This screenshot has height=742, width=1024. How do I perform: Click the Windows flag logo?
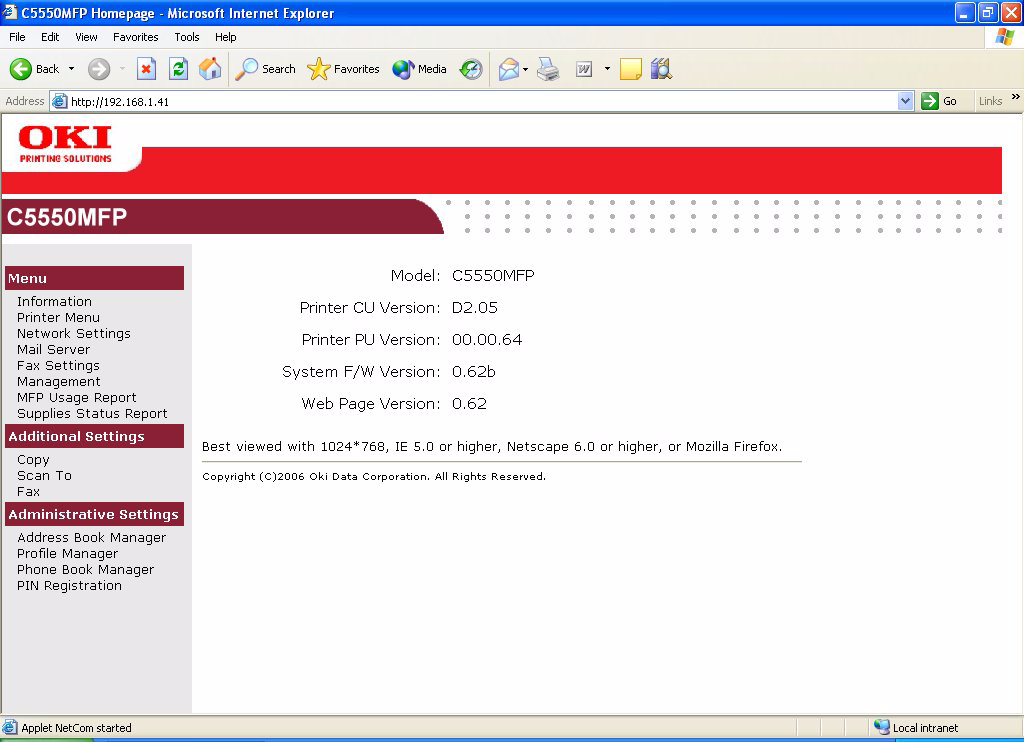pyautogui.click(x=1004, y=37)
